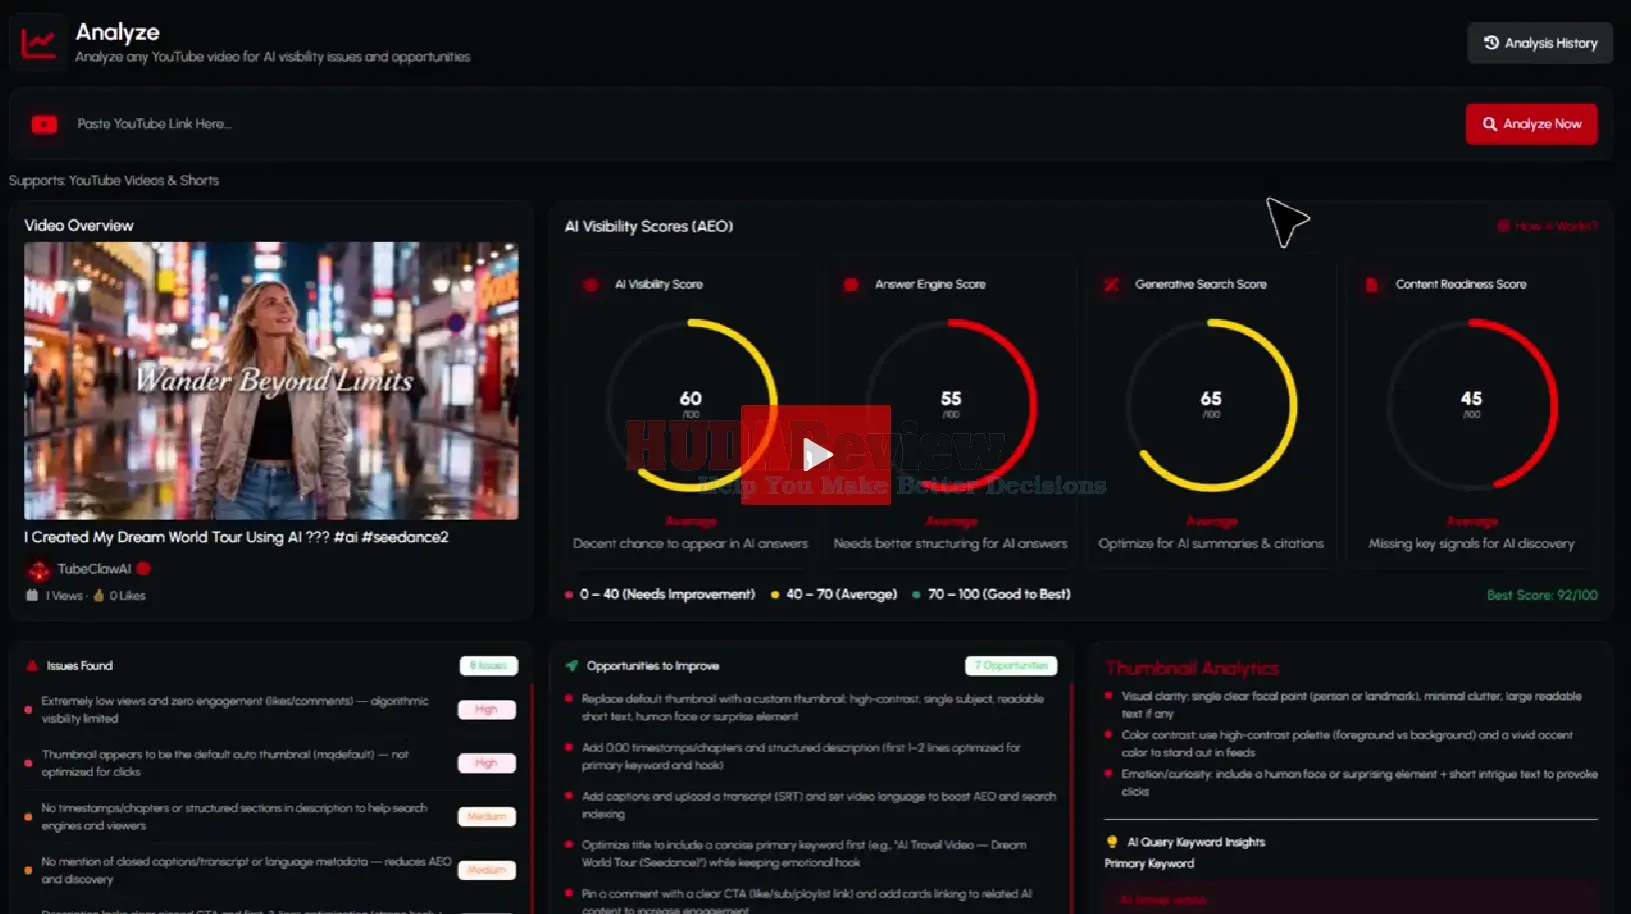The height and width of the screenshot is (914, 1631).
Task: Click the AI Visibility Scores (AEO) heading
Action: [x=649, y=227]
